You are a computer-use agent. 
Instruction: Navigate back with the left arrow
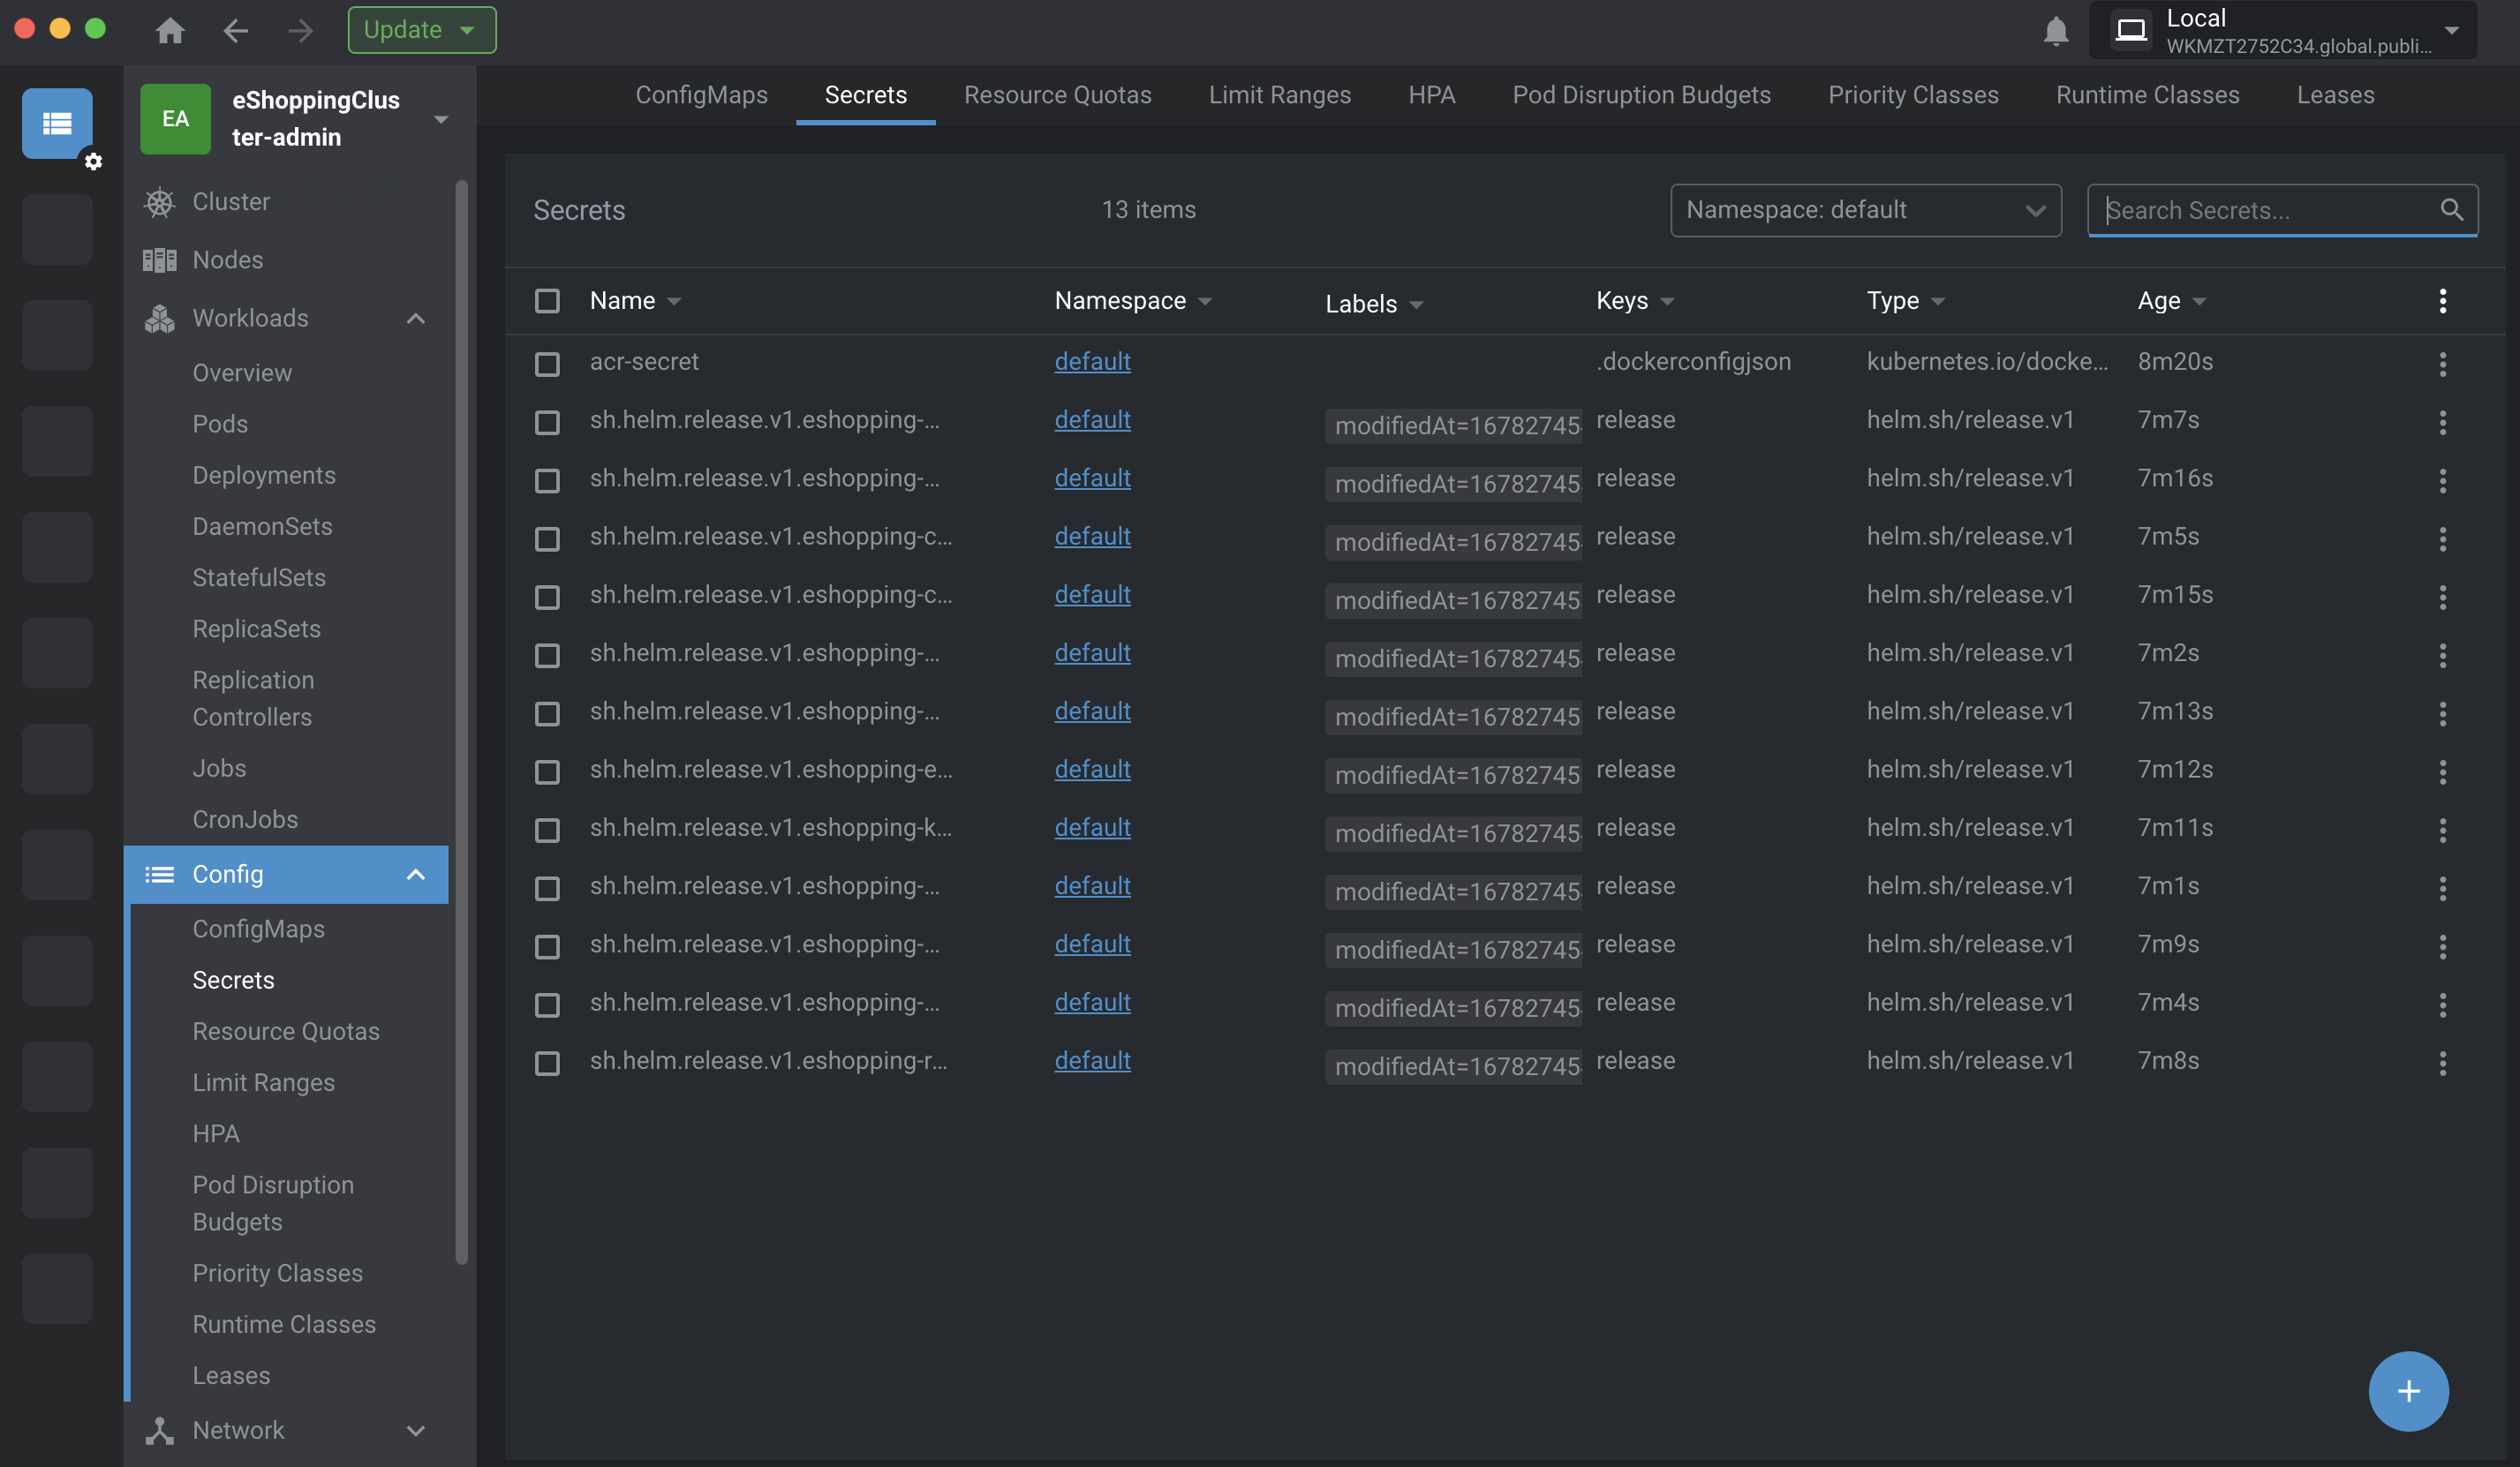(x=235, y=30)
